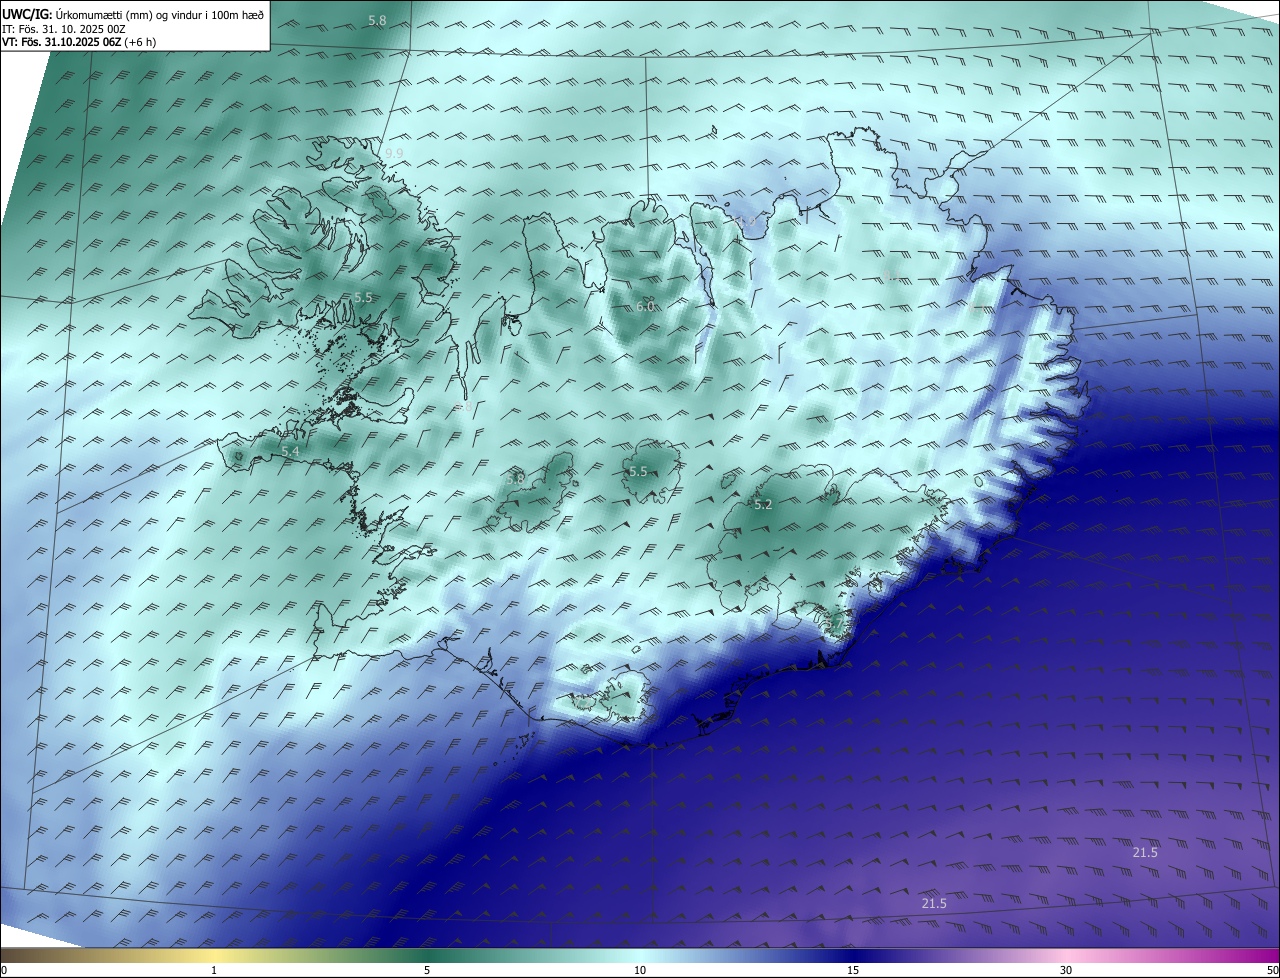Screen dimensions: 1280x978
Task: Click the 0 tick on the colour scale
Action: (x=4, y=970)
